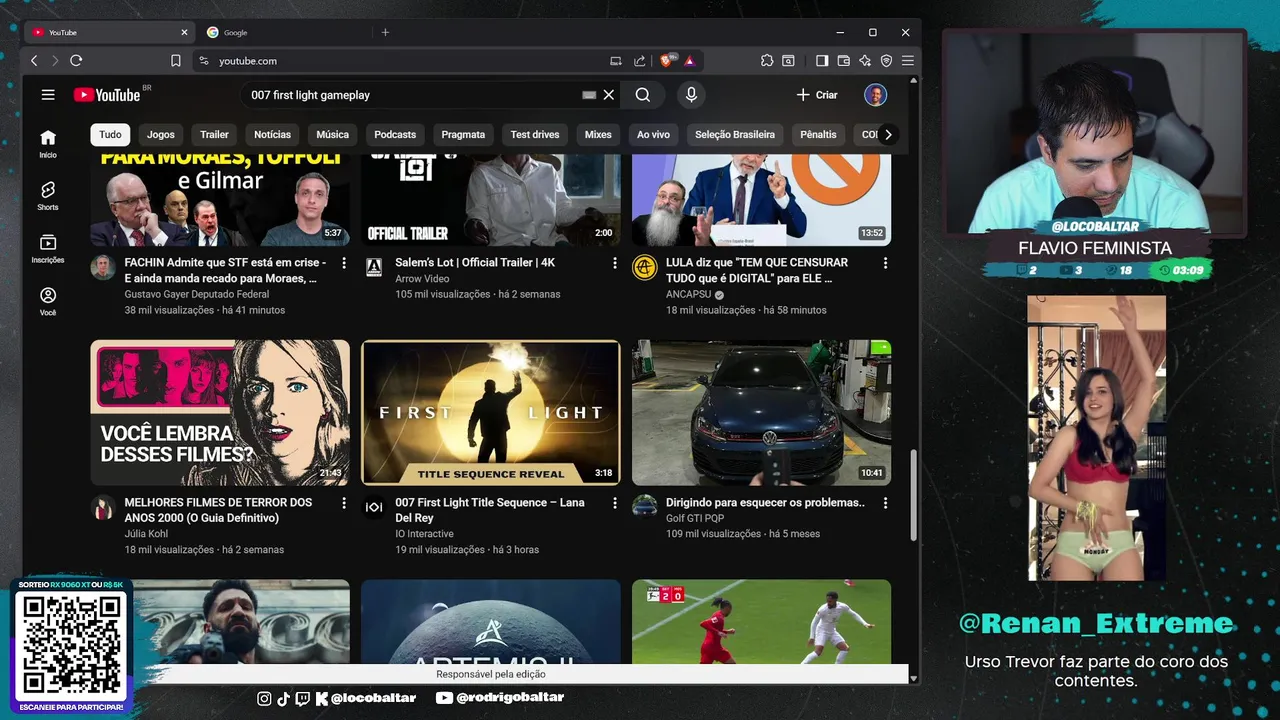Switch to the Google browser tab
This screenshot has width=1280, height=720.
point(285,32)
